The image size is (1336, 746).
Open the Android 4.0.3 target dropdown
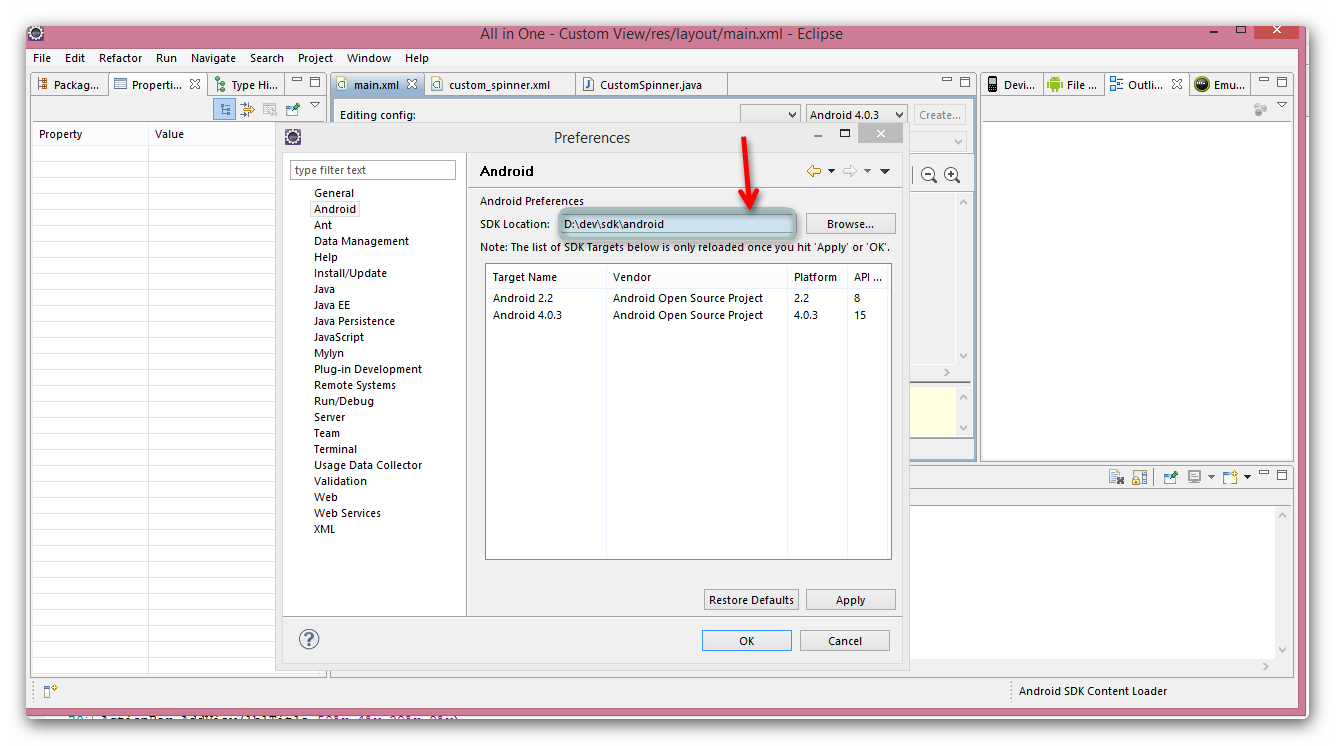tap(856, 115)
